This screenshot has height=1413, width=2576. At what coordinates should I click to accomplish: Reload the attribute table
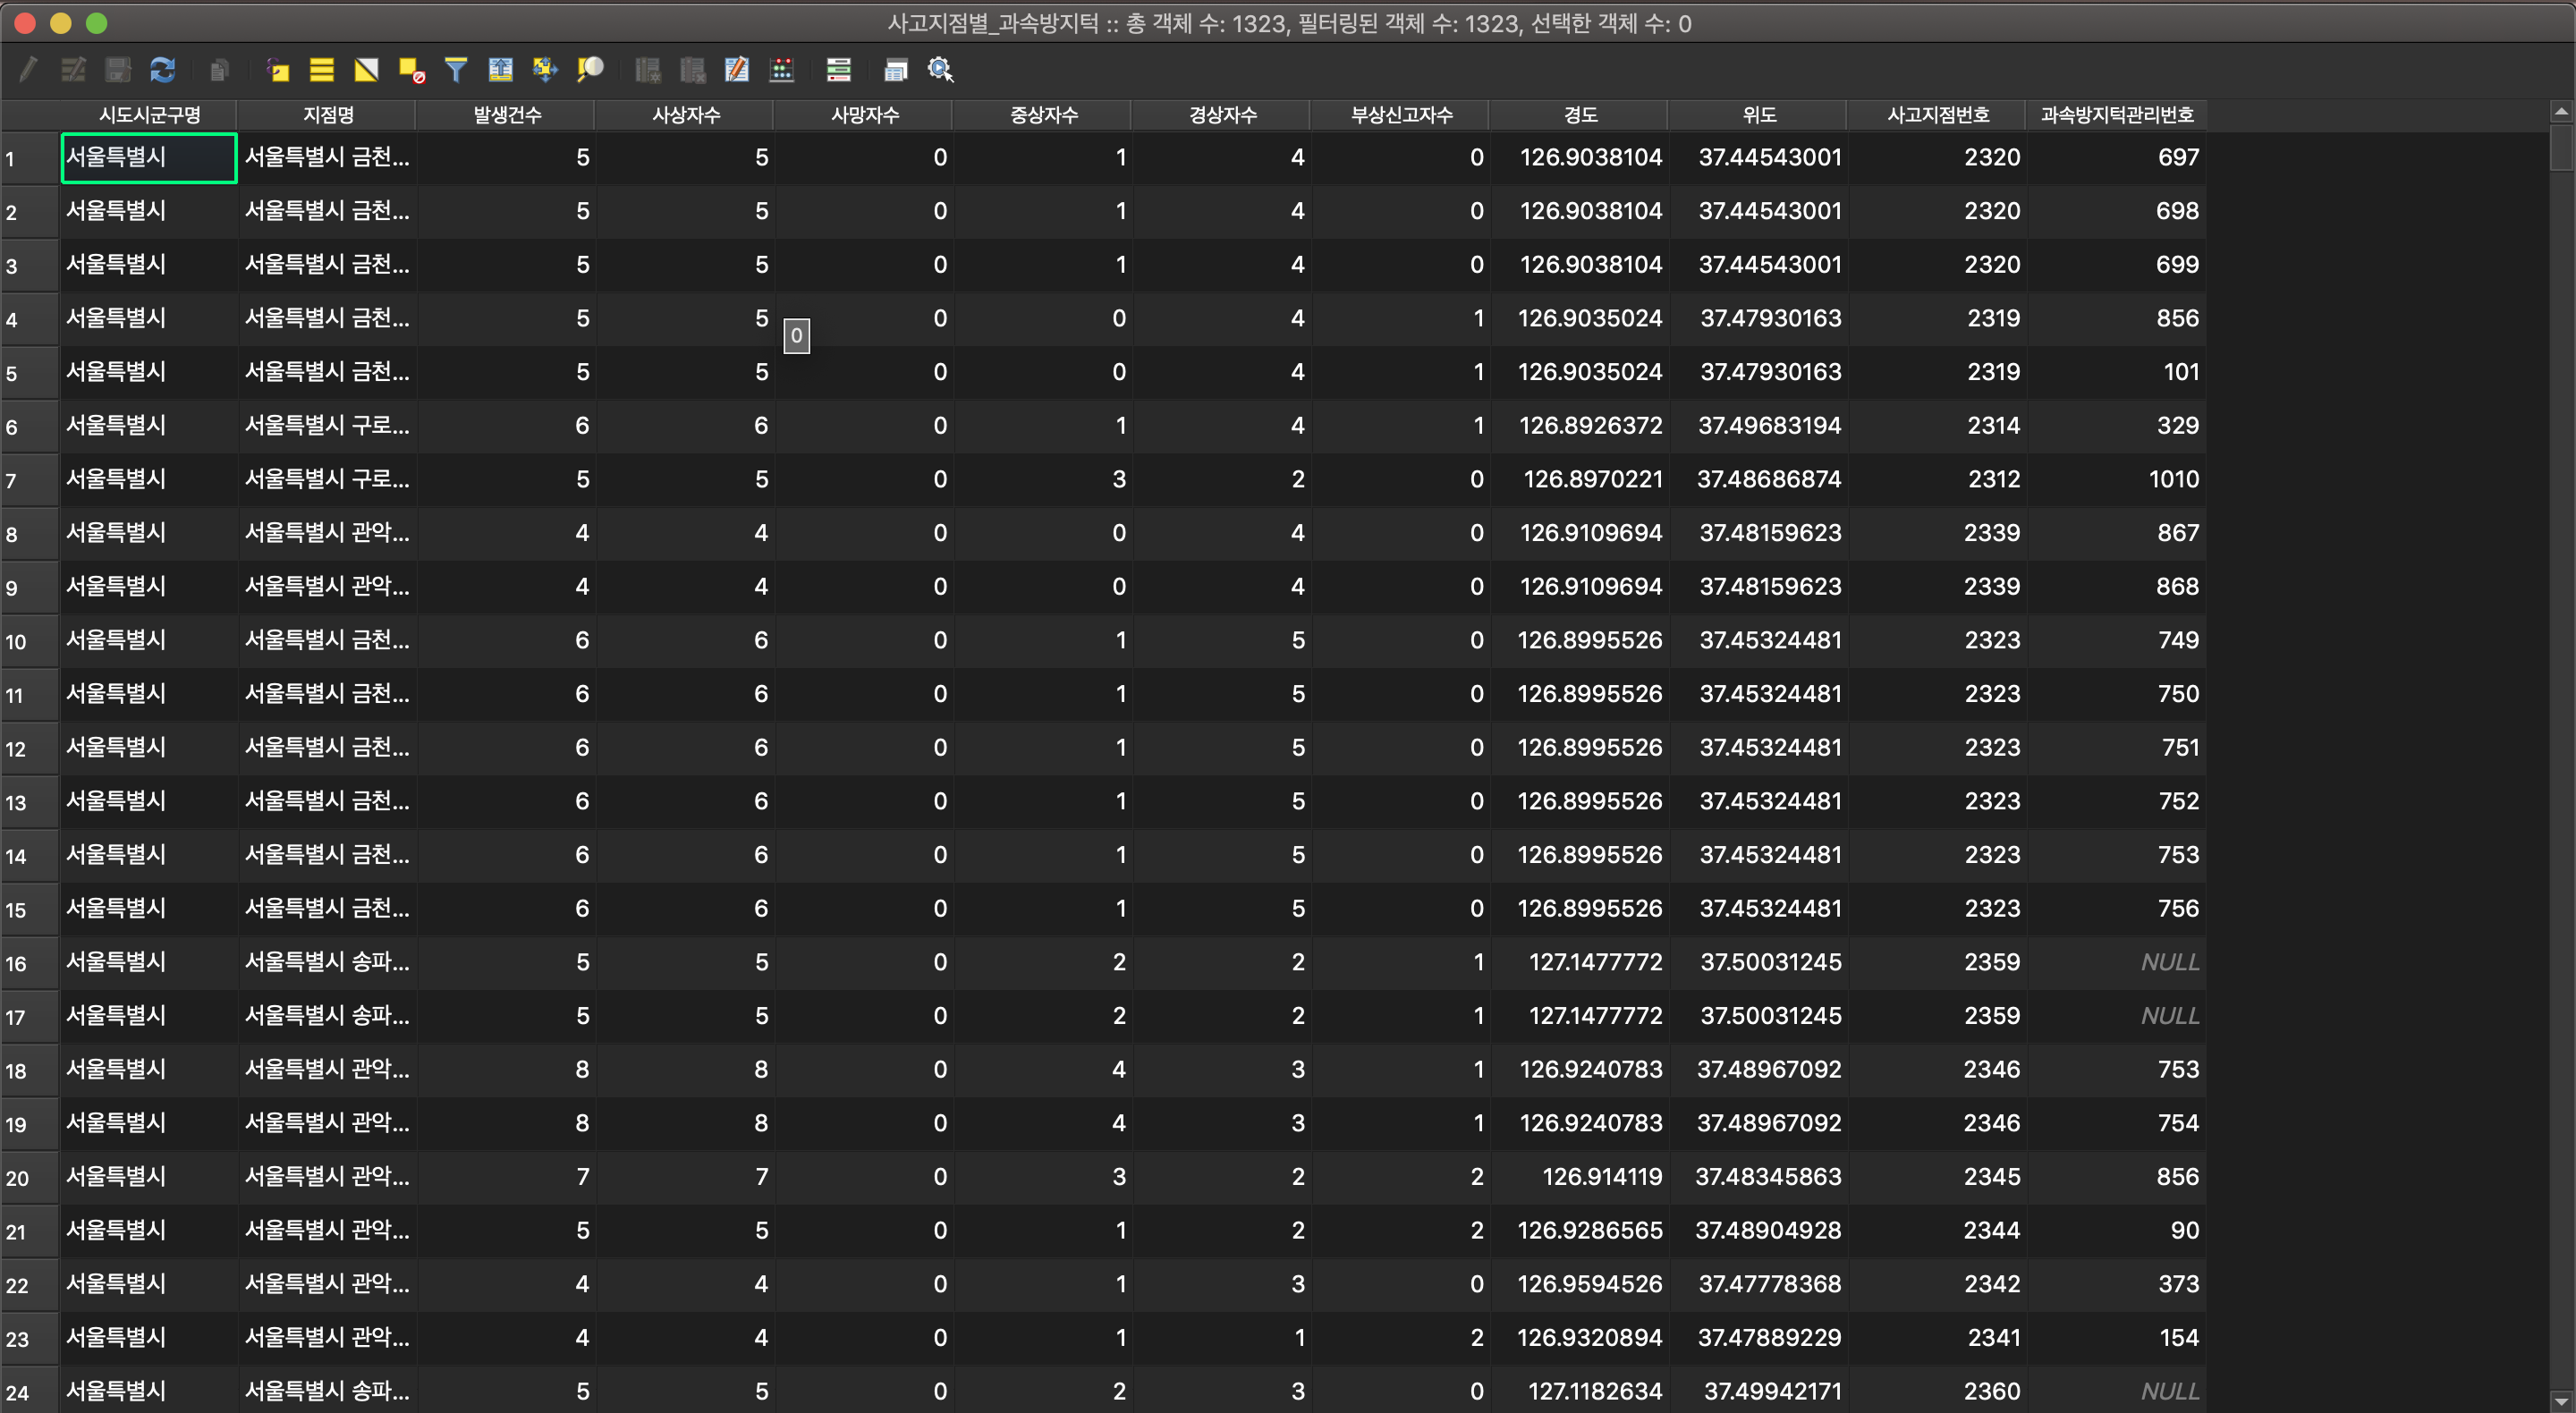[162, 70]
